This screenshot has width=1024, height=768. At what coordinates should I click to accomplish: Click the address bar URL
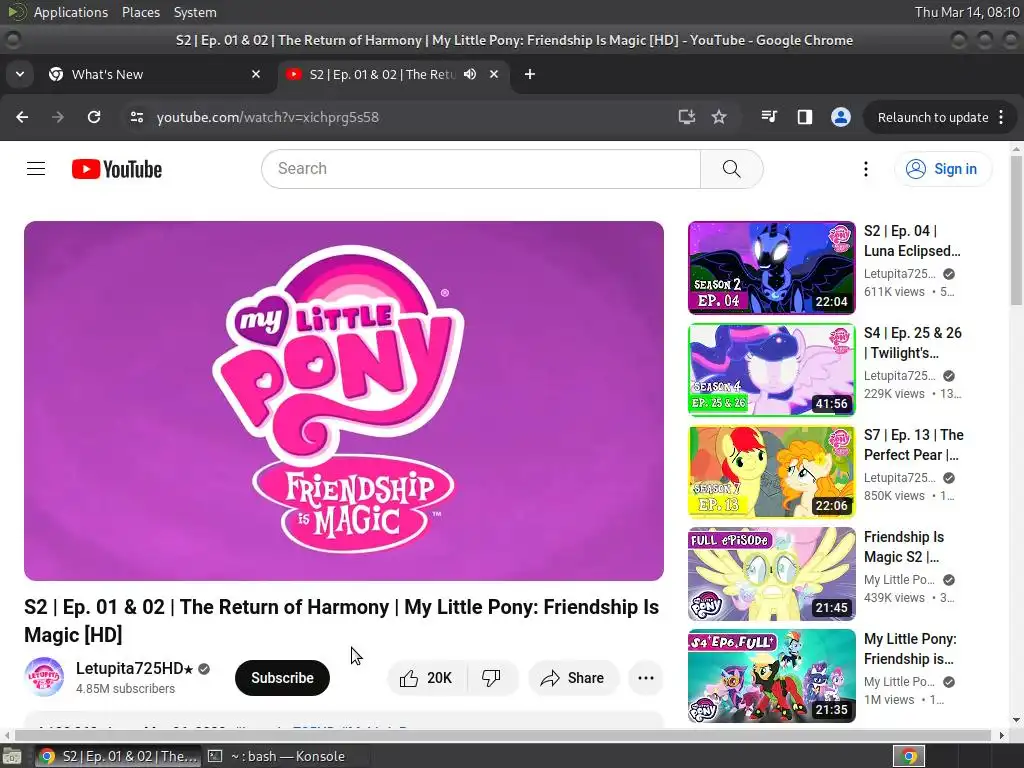(x=268, y=118)
